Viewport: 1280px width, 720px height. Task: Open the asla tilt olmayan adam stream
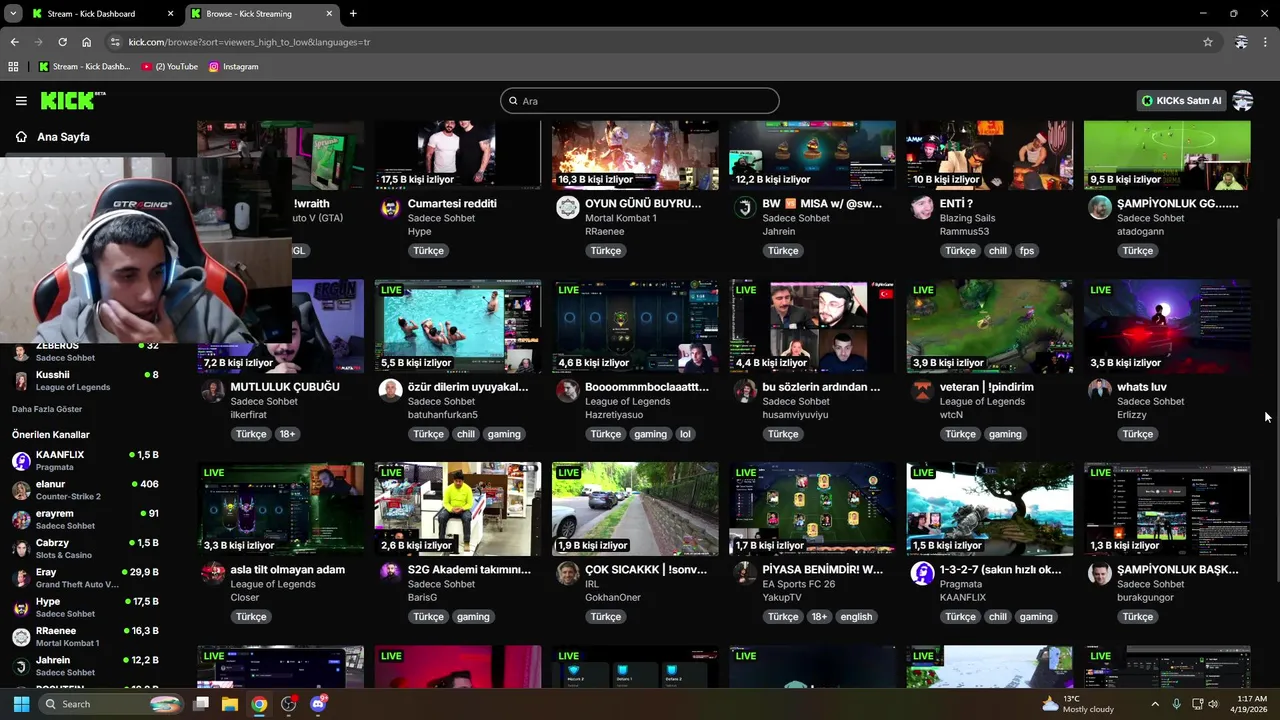[x=288, y=570]
